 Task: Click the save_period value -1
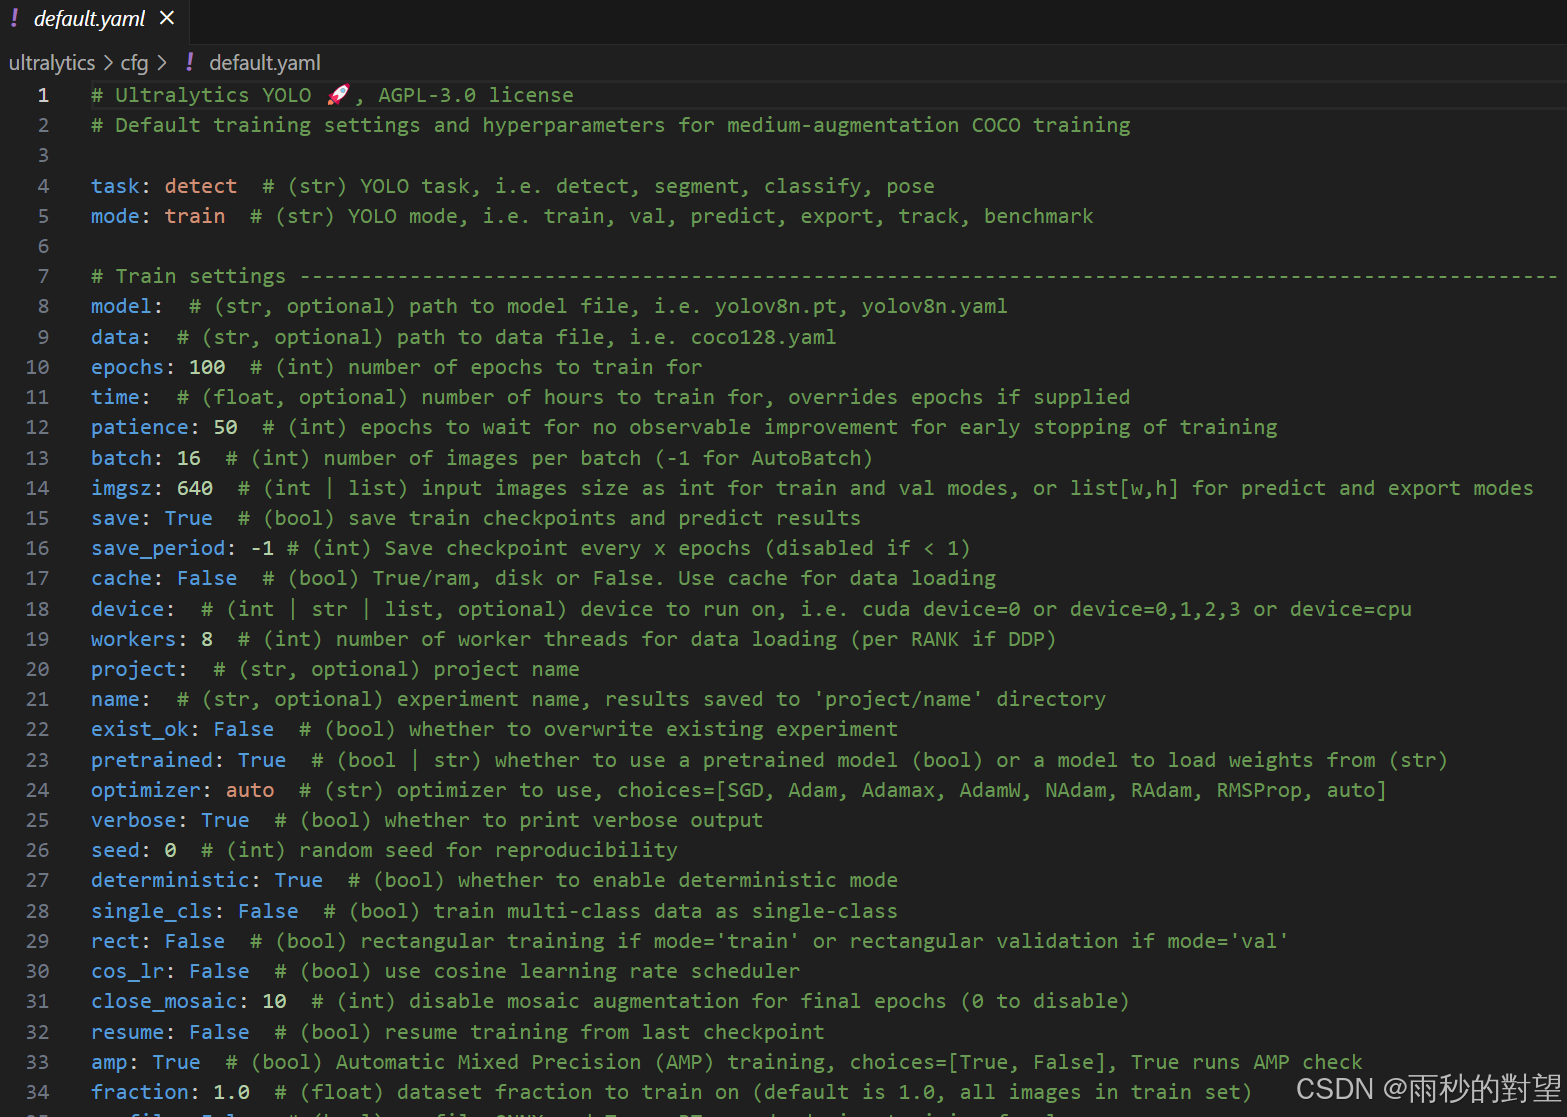pos(262,548)
